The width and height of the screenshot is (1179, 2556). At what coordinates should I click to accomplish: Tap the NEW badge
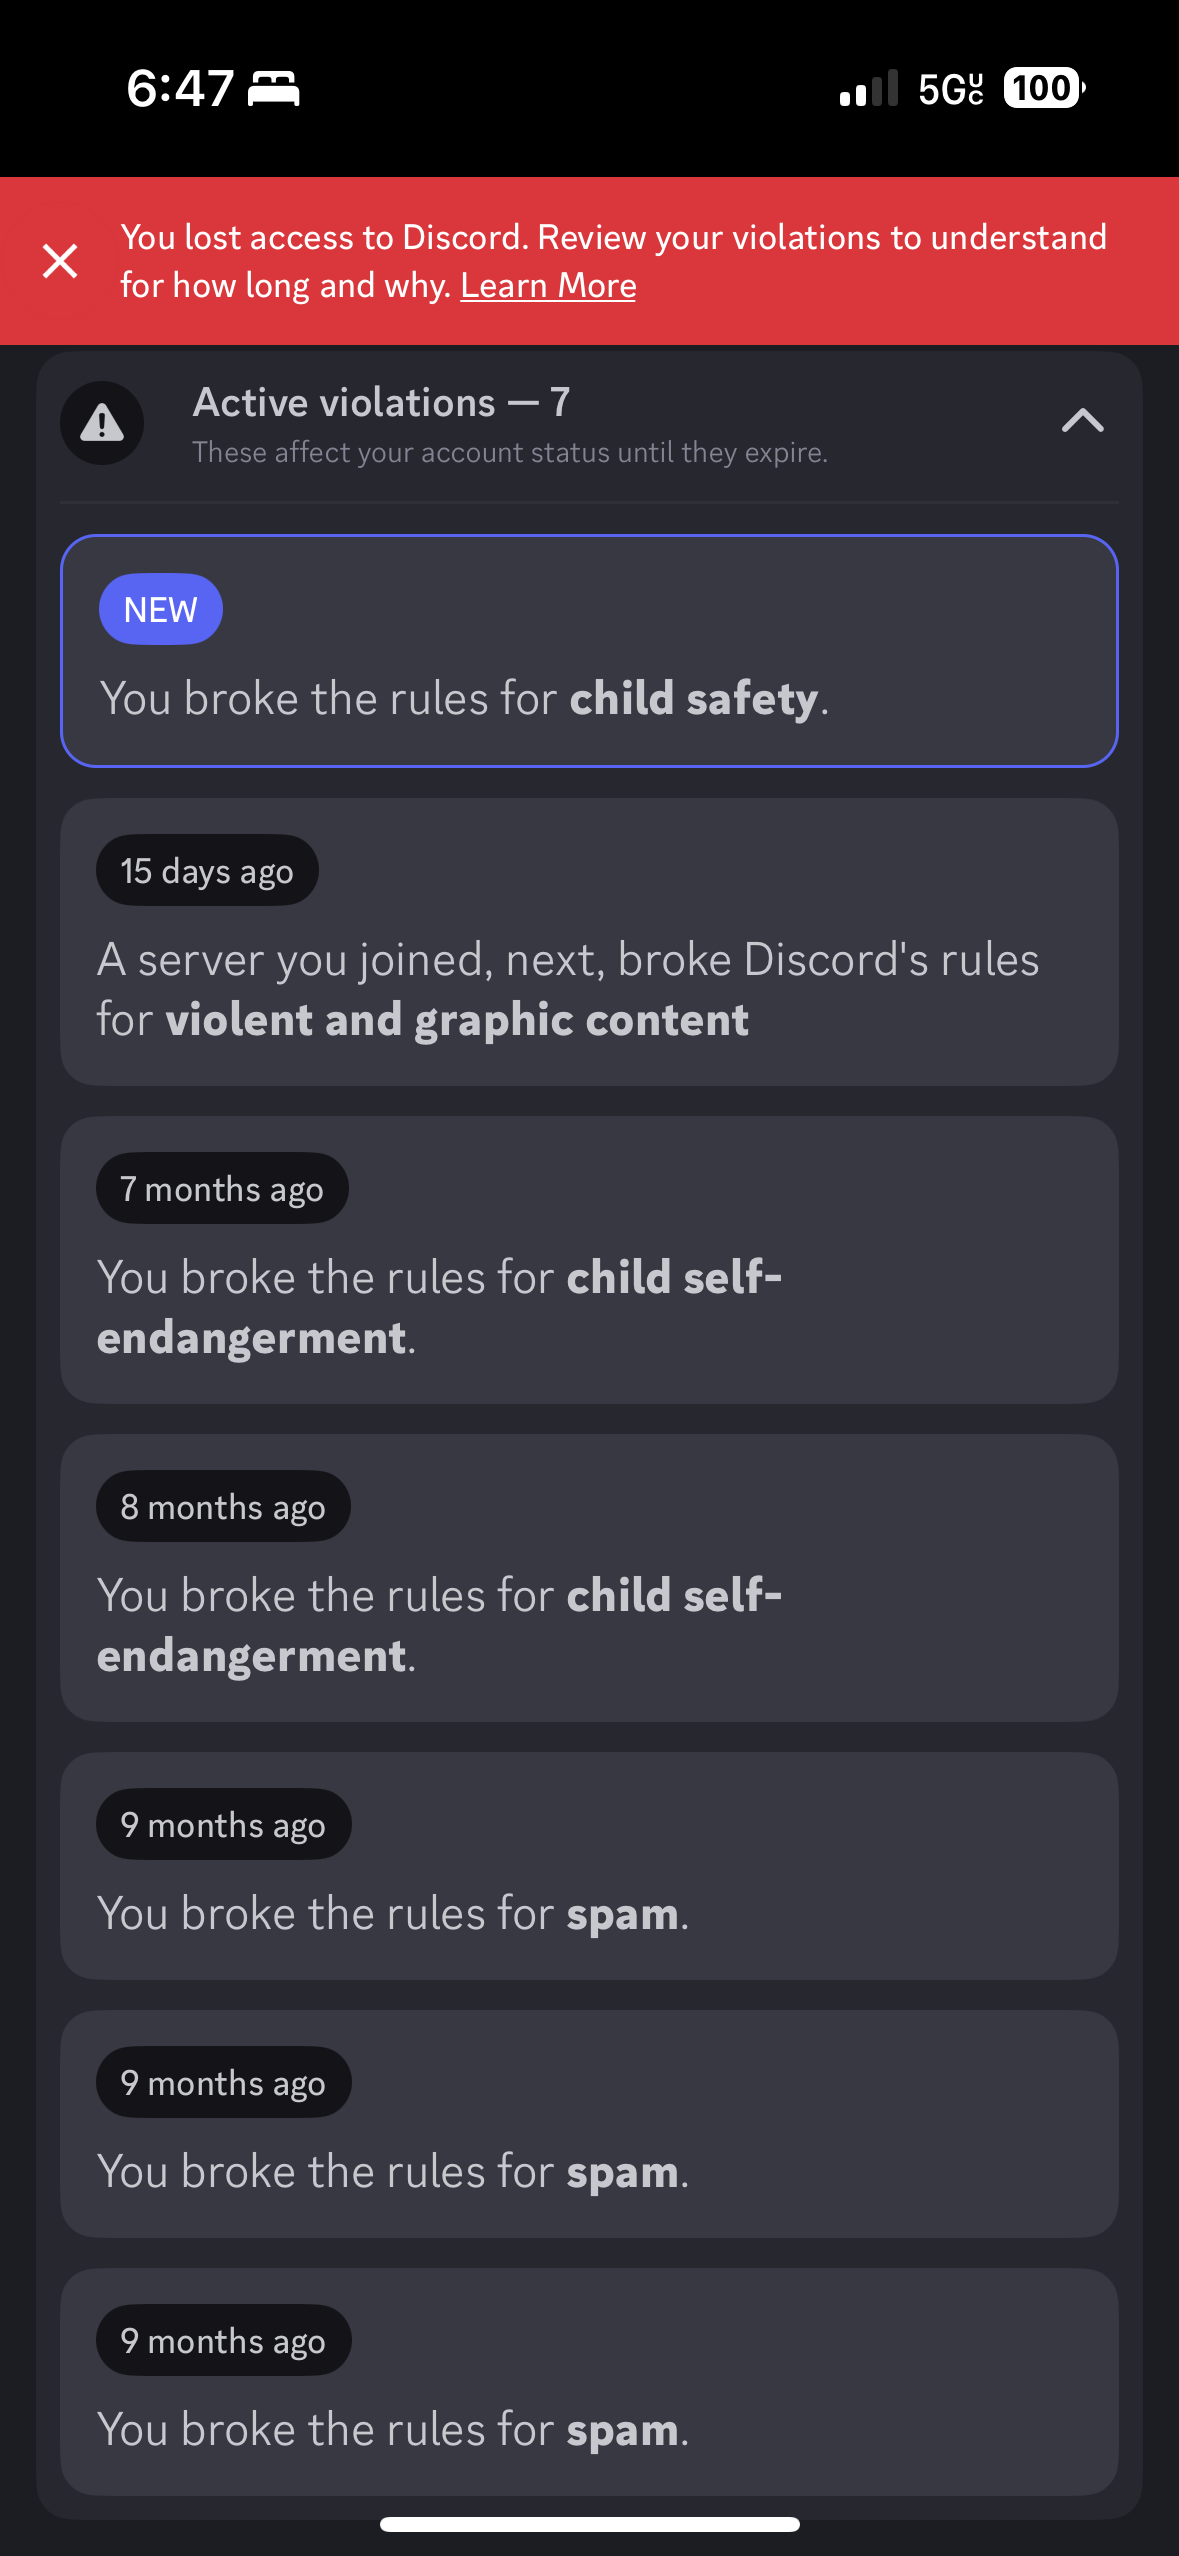[x=161, y=609]
